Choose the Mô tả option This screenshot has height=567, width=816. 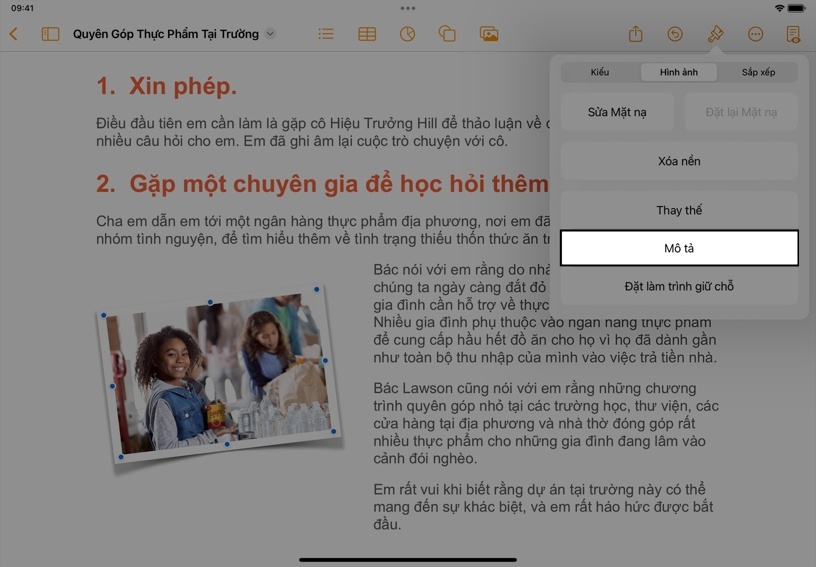coord(679,248)
